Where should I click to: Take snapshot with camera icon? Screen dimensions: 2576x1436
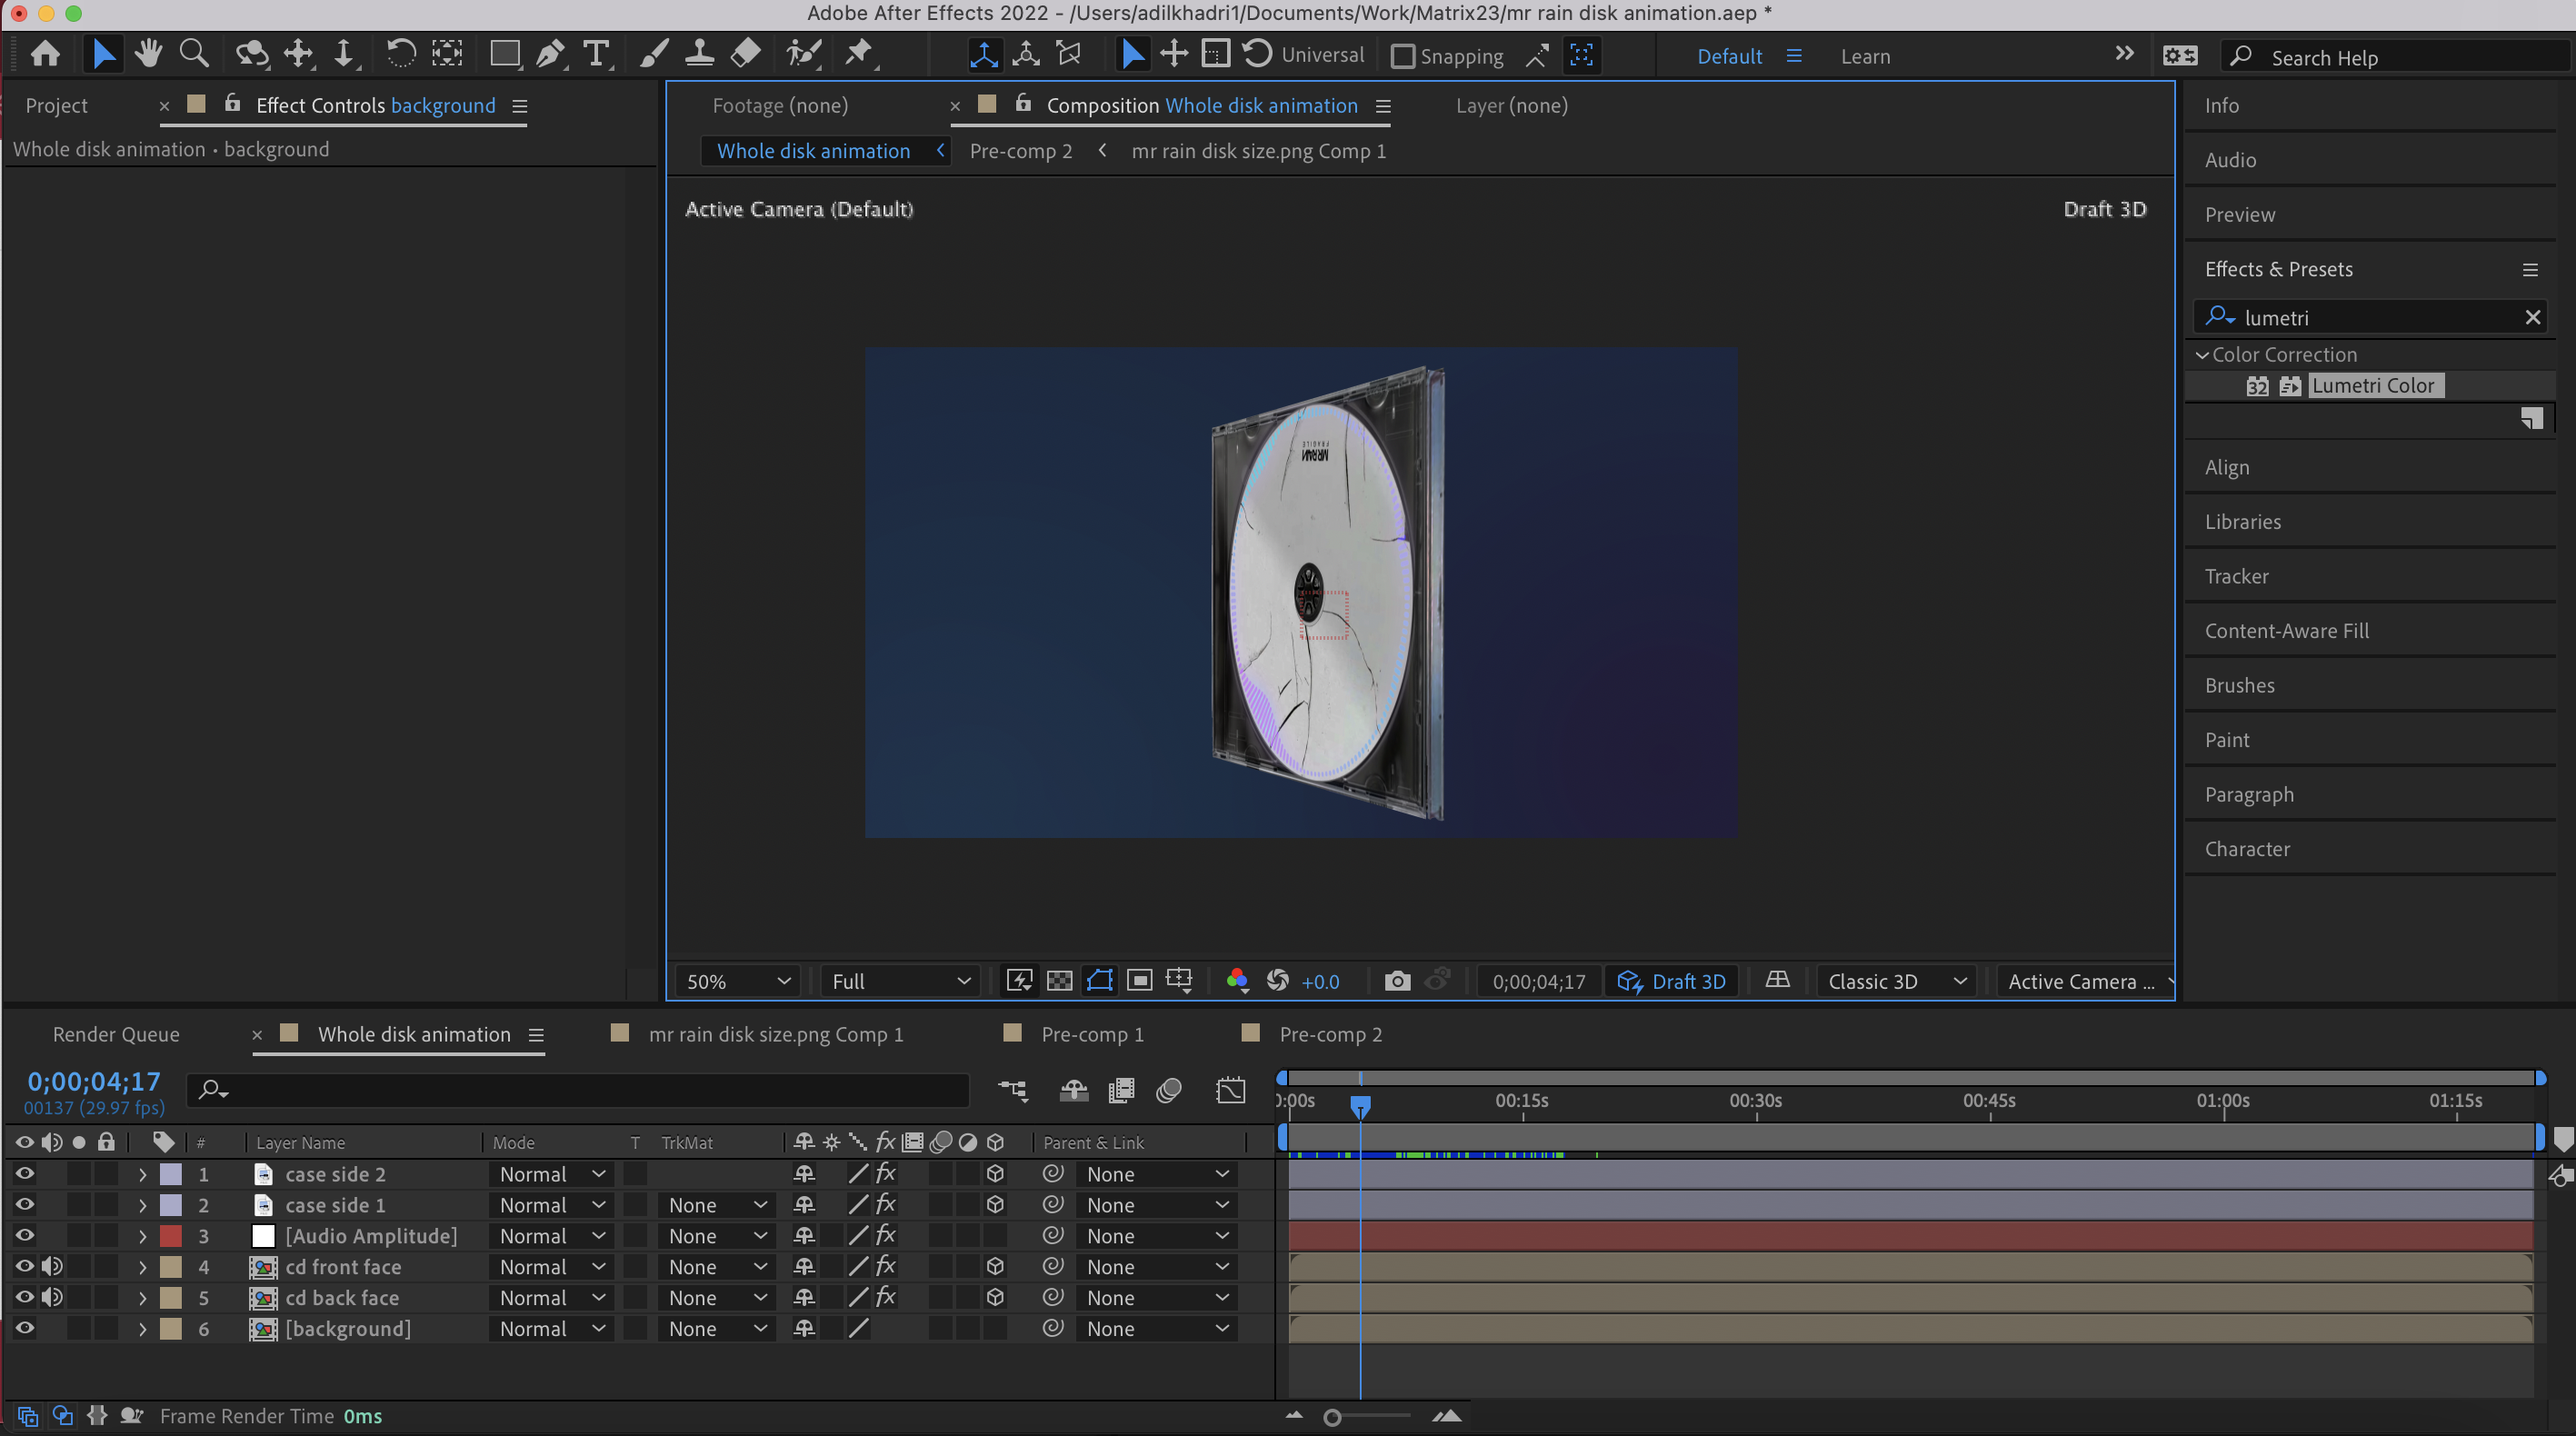pos(1397,981)
